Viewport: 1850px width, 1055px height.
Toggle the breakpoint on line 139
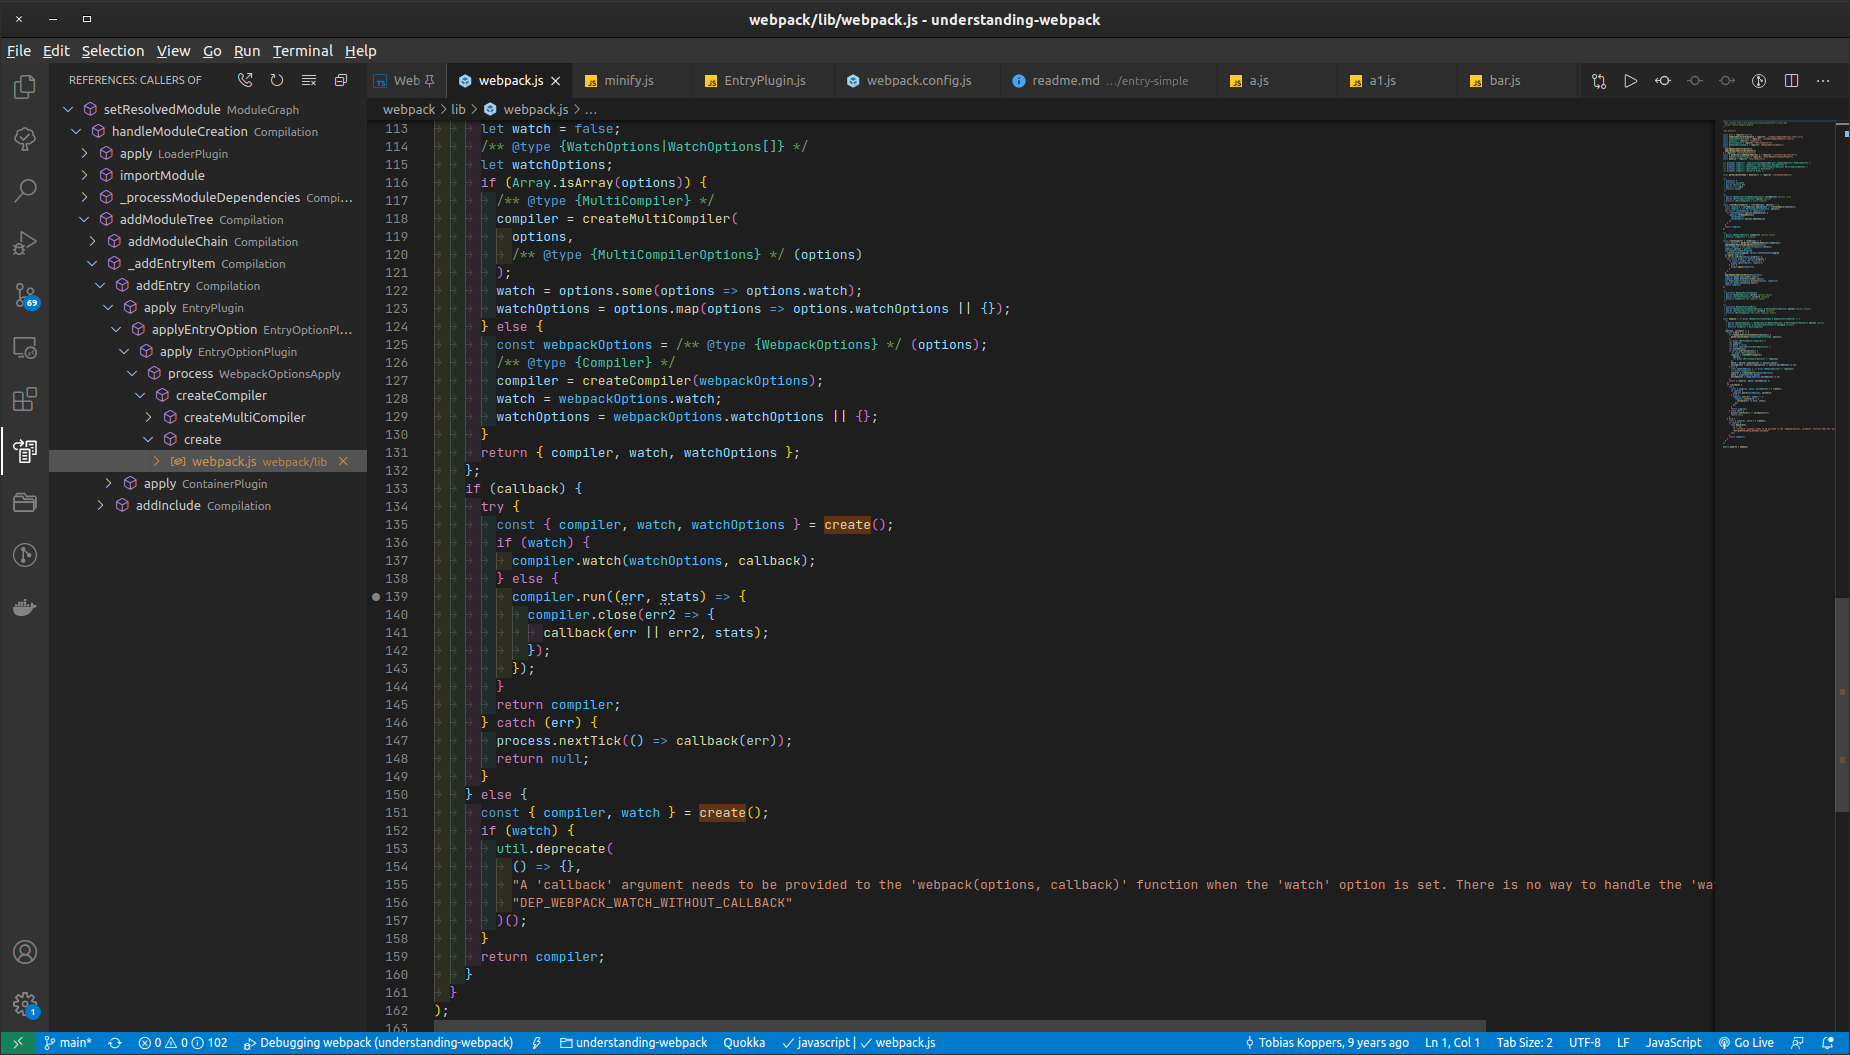[x=375, y=596]
